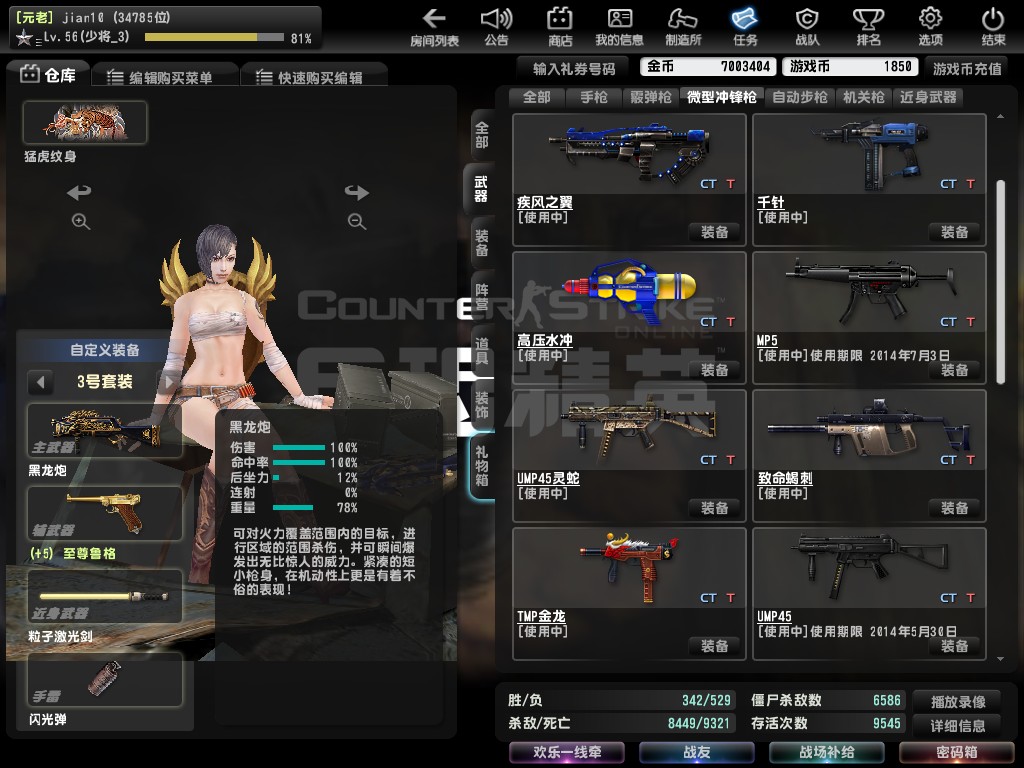1024x768 pixels.
Task: Filter weapons by 近身武器 melee
Action: [928, 97]
